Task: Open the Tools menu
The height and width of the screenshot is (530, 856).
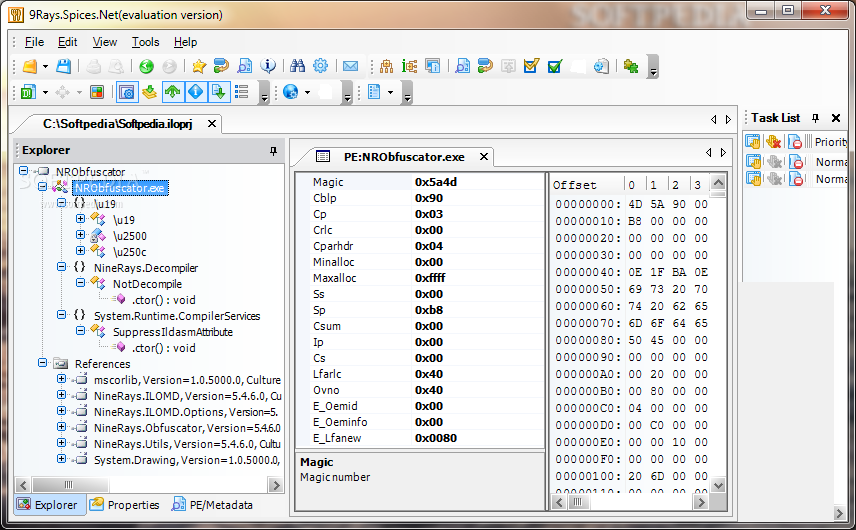Action: (x=145, y=42)
